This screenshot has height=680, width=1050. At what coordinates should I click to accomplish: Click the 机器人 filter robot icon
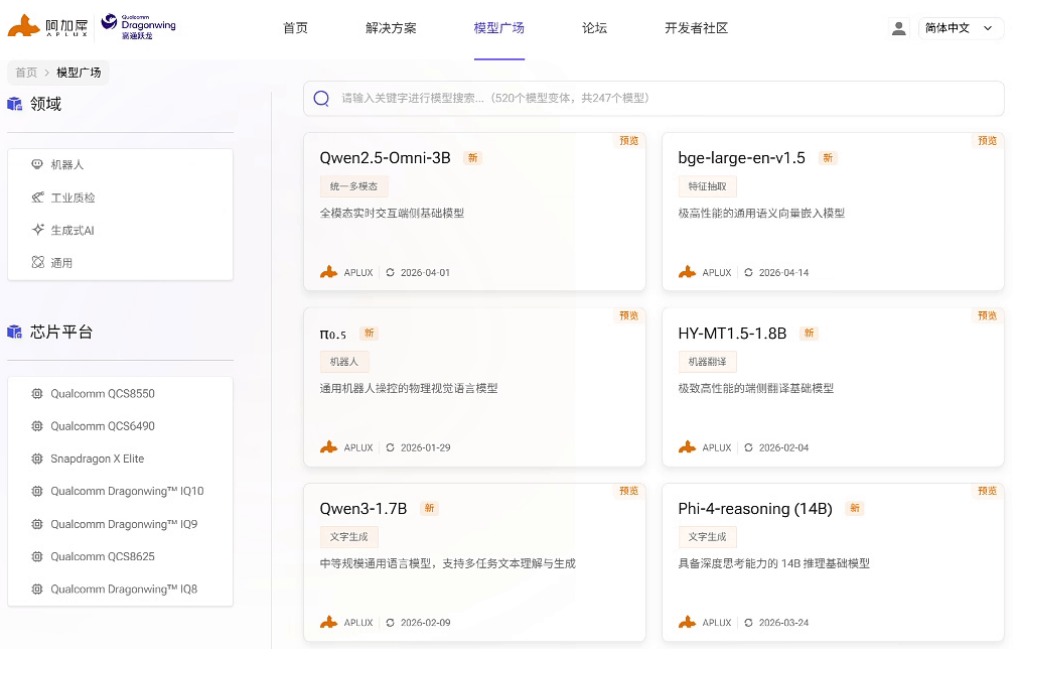tap(38, 164)
